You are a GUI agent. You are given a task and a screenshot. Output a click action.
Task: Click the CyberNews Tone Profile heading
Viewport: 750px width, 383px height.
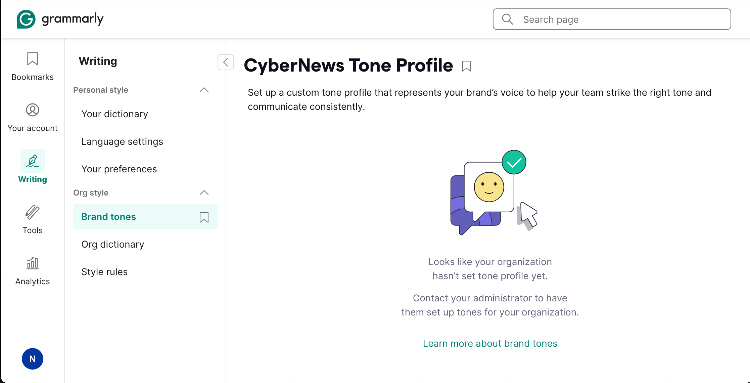[x=348, y=66]
